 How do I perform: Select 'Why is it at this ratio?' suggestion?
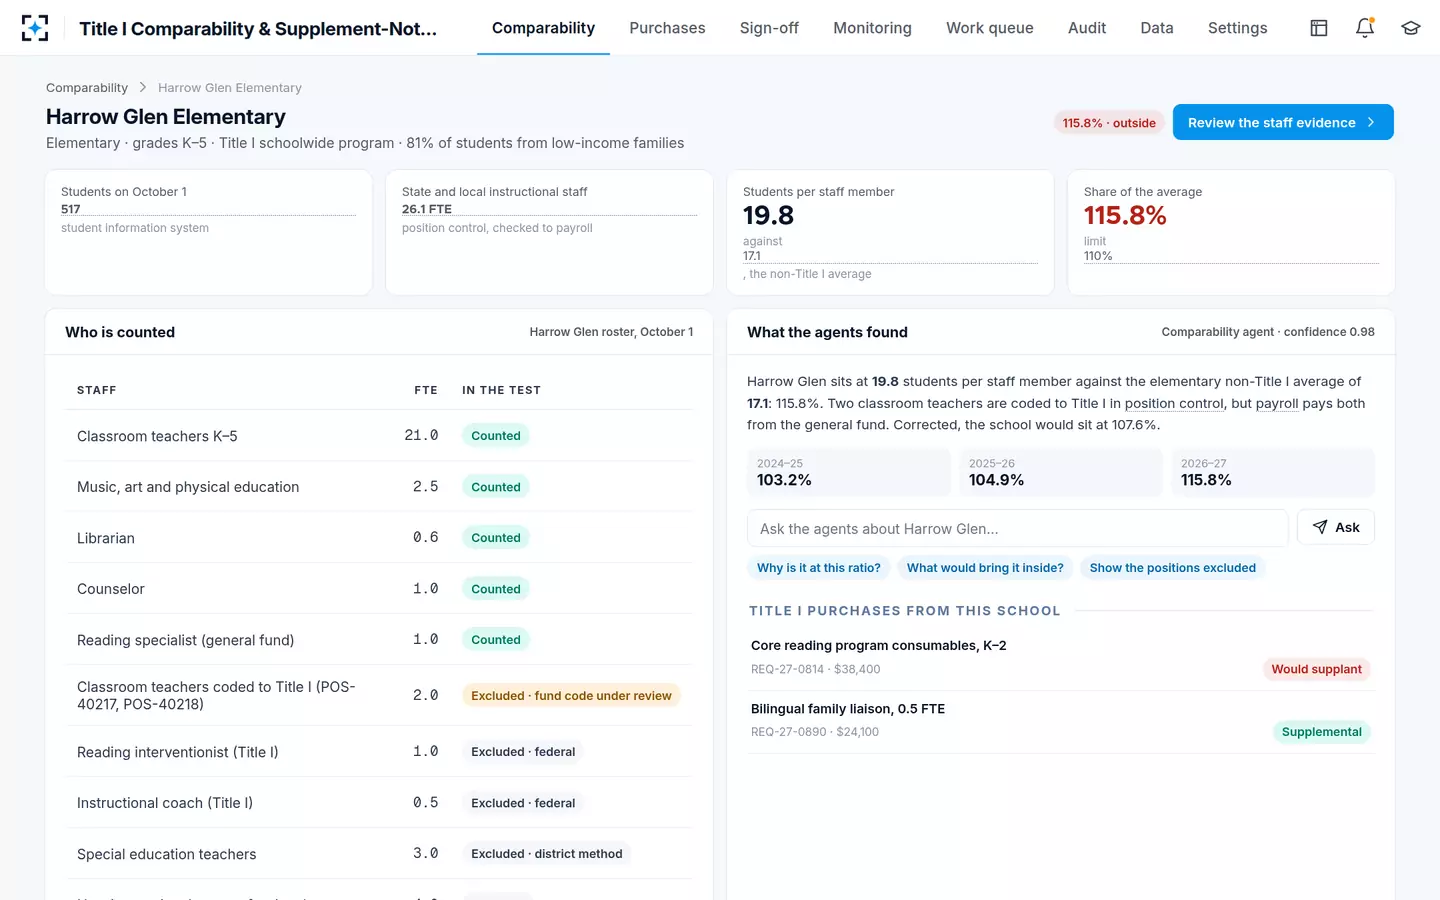tap(819, 567)
